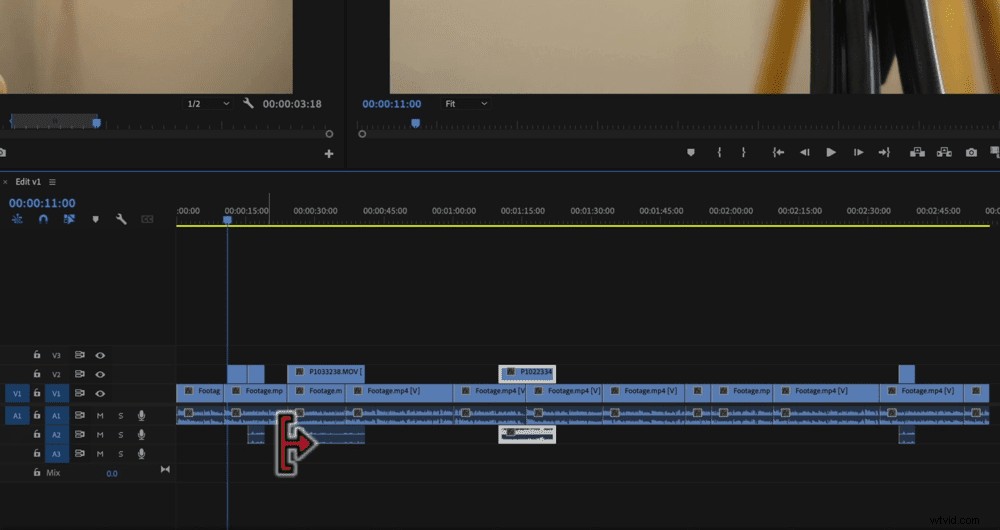Open the 1/2 playback resolution dropdown
The width and height of the screenshot is (1000, 530).
207,103
